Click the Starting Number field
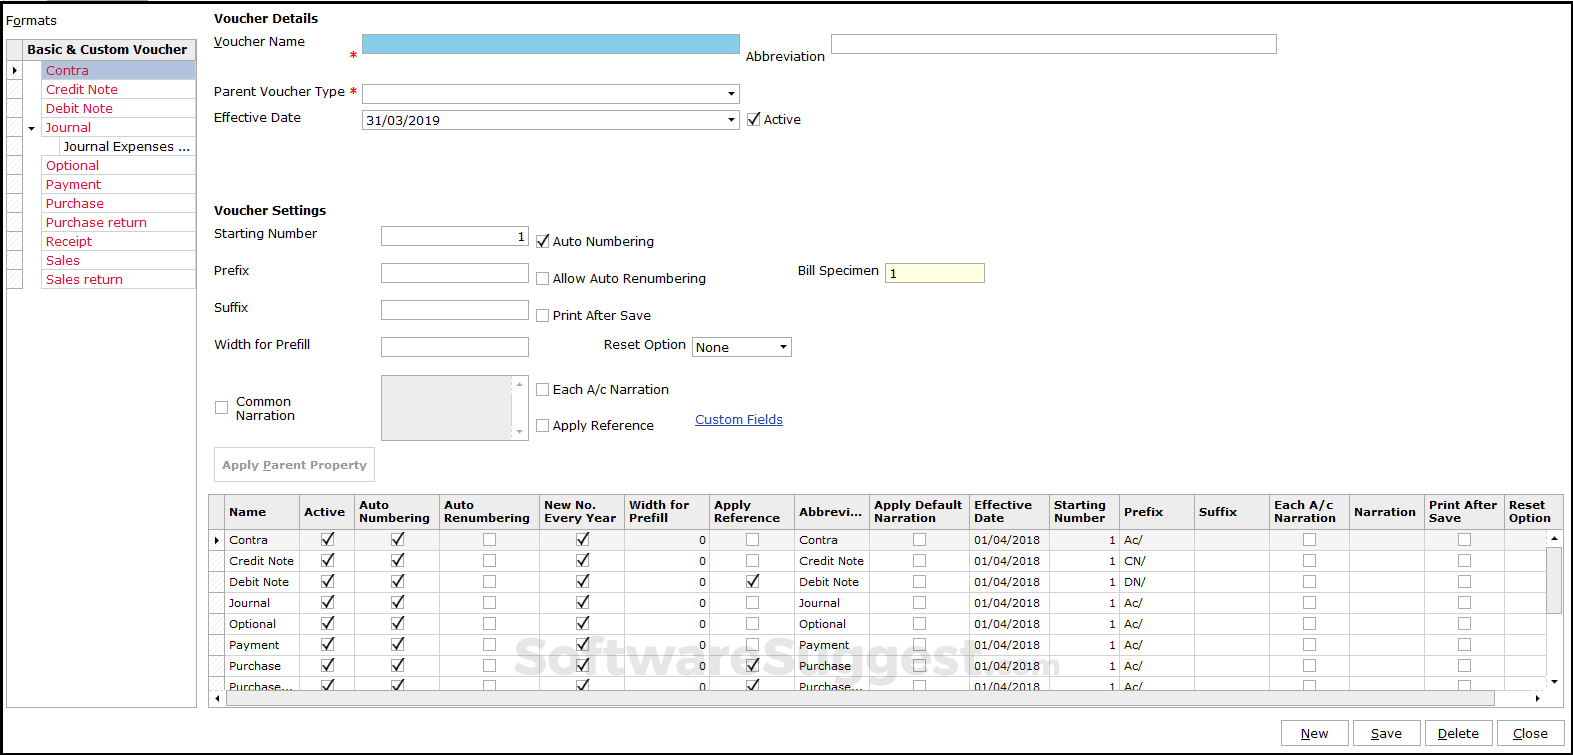The image size is (1573, 755). coord(454,236)
